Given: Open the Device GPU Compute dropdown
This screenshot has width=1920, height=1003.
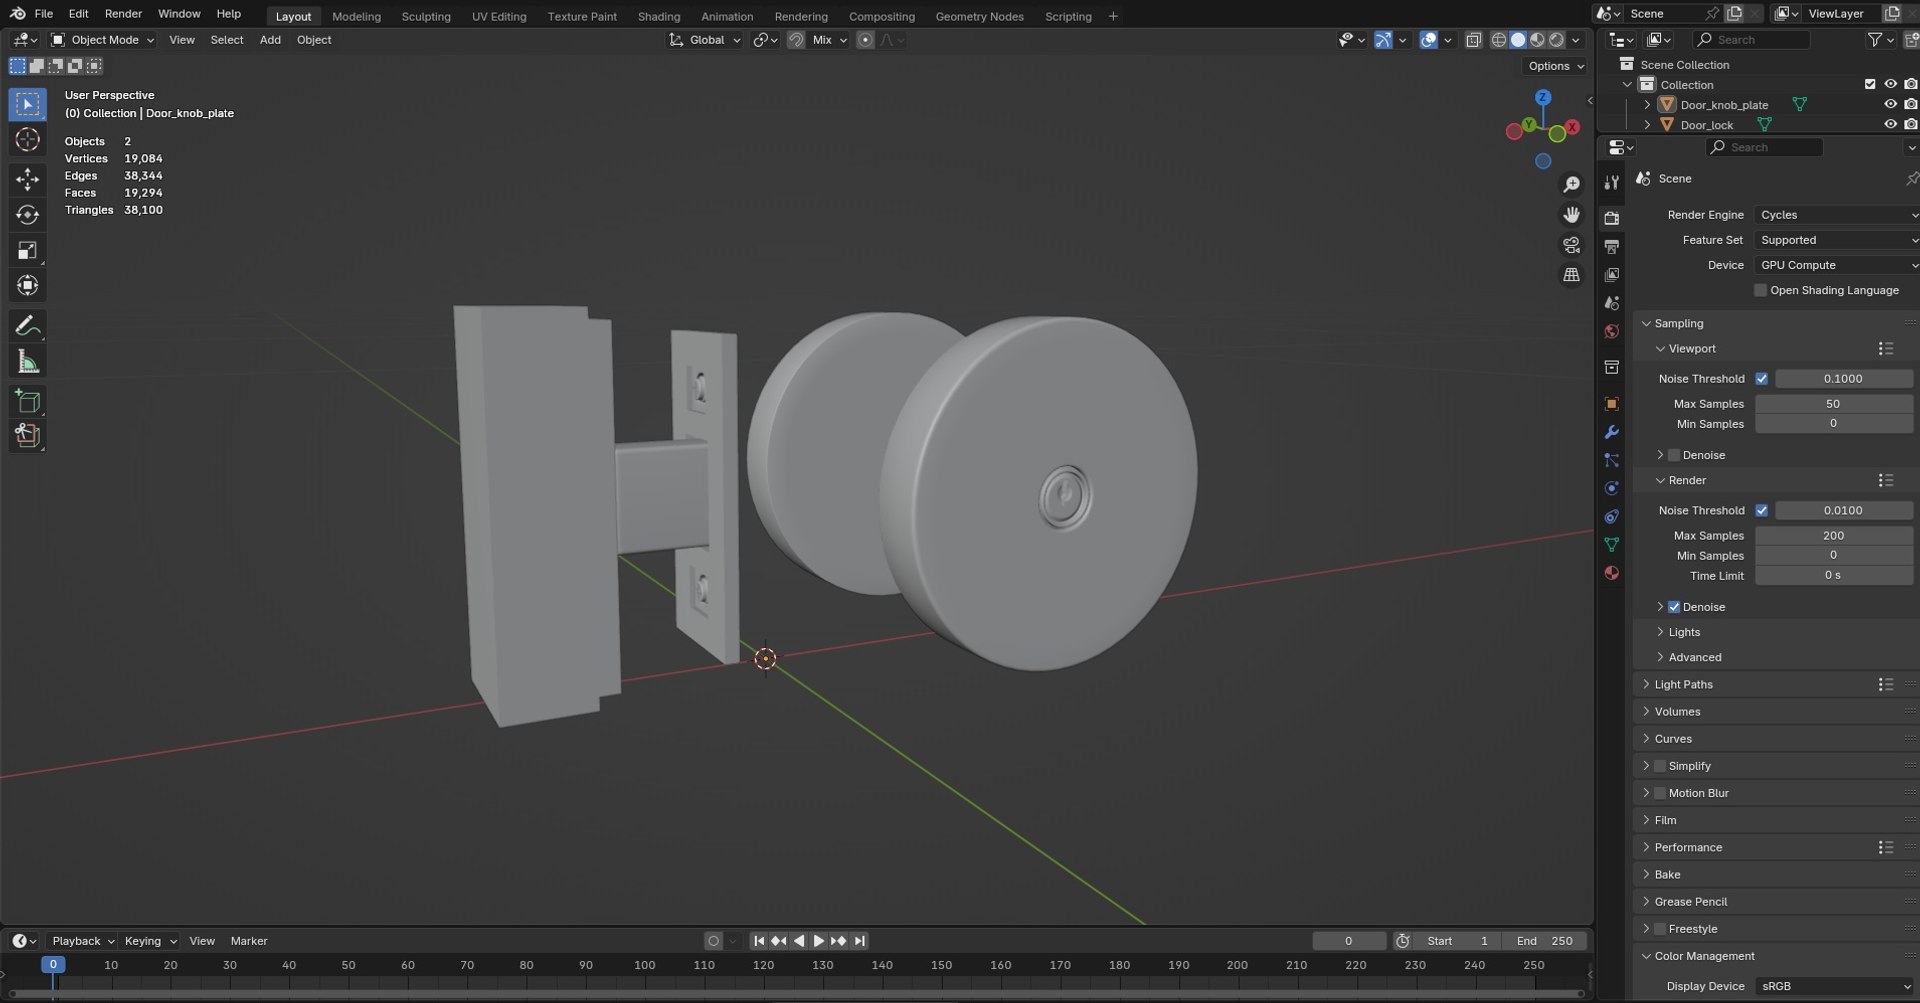Looking at the screenshot, I should point(1837,265).
